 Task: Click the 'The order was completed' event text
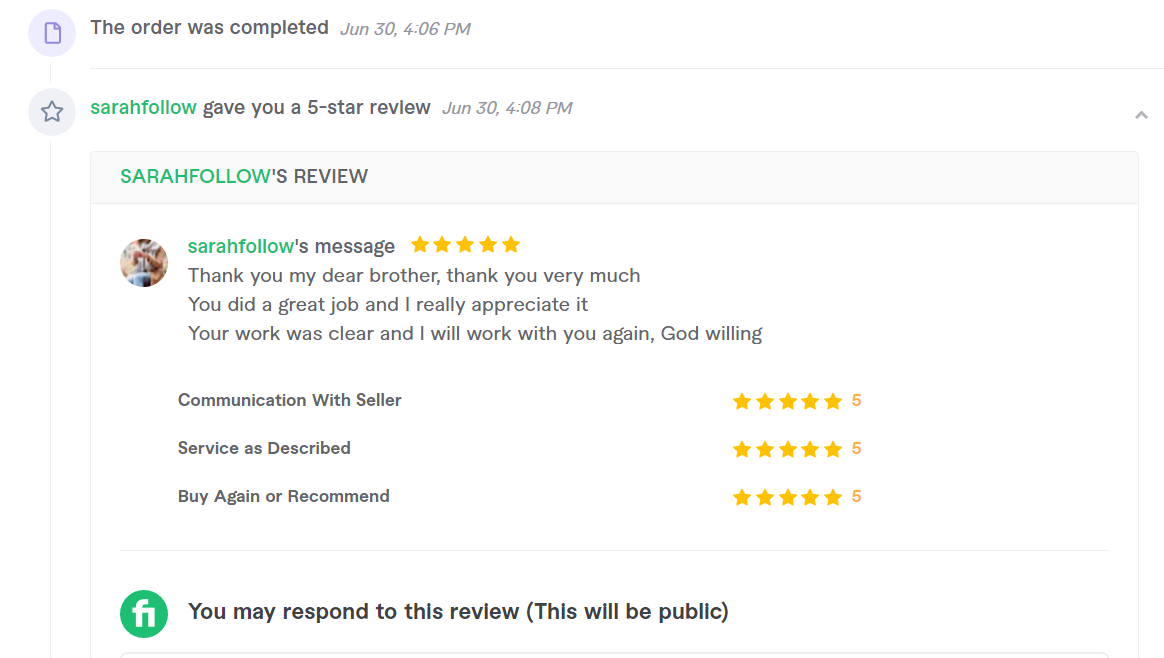(209, 27)
